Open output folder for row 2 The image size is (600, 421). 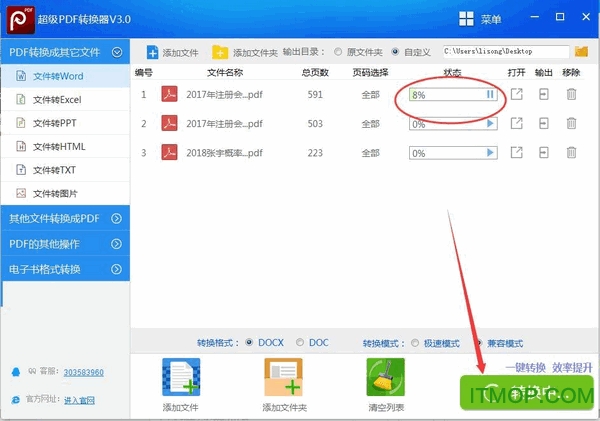[544, 123]
